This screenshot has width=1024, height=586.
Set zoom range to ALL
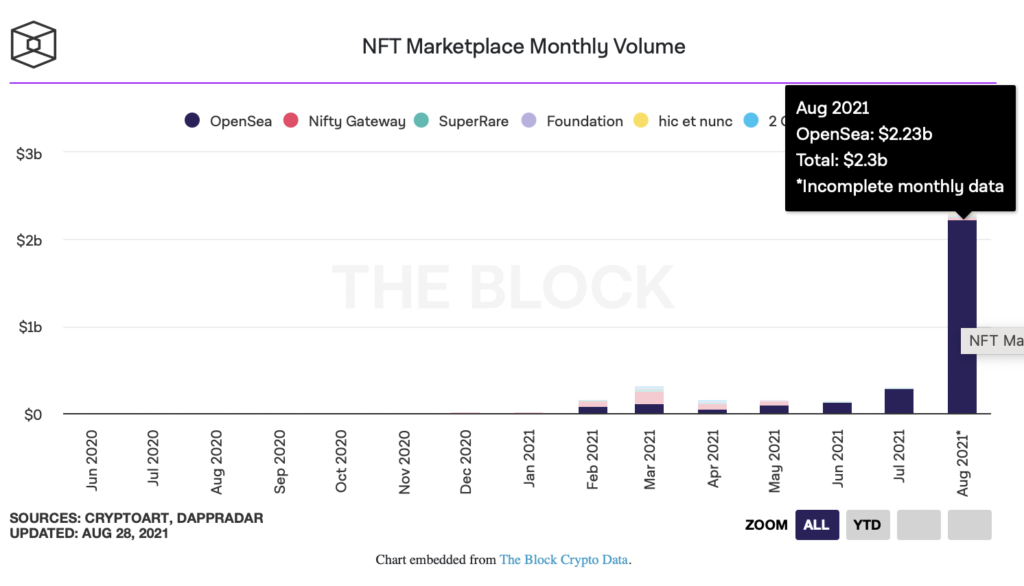816,525
